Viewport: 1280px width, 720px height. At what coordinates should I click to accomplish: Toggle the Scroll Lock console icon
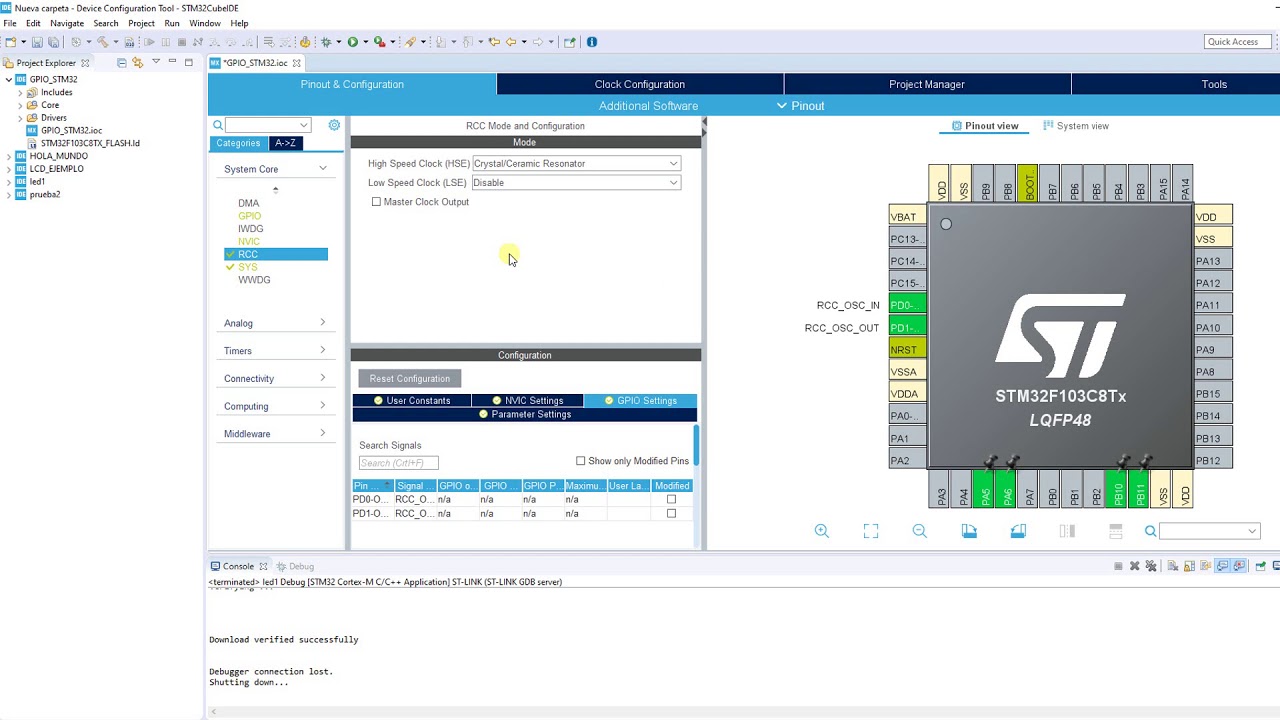click(x=1189, y=566)
